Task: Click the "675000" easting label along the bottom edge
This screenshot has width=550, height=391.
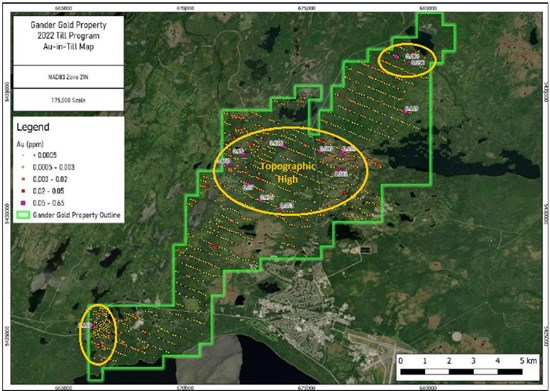Action: 306,388
